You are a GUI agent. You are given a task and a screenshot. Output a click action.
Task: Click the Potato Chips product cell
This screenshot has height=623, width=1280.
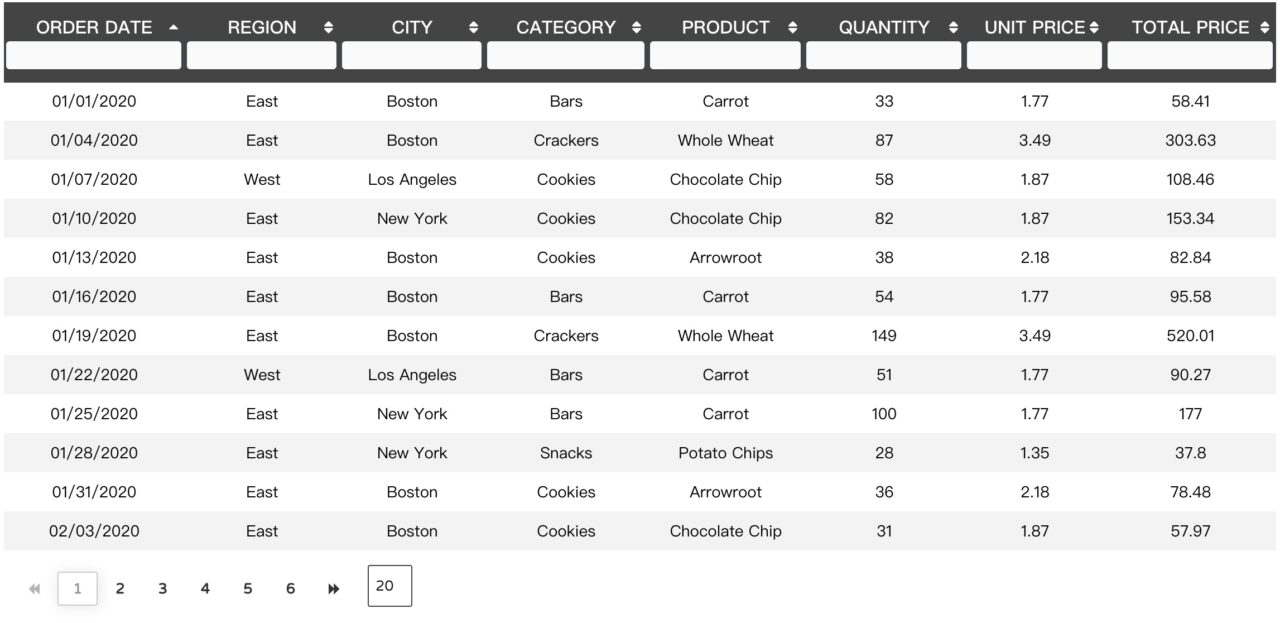point(726,453)
